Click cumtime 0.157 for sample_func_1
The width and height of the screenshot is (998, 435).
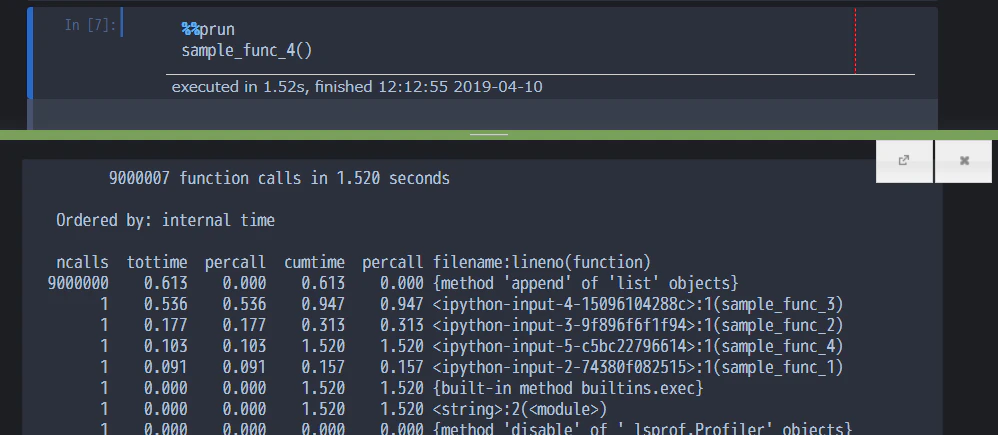click(x=323, y=367)
